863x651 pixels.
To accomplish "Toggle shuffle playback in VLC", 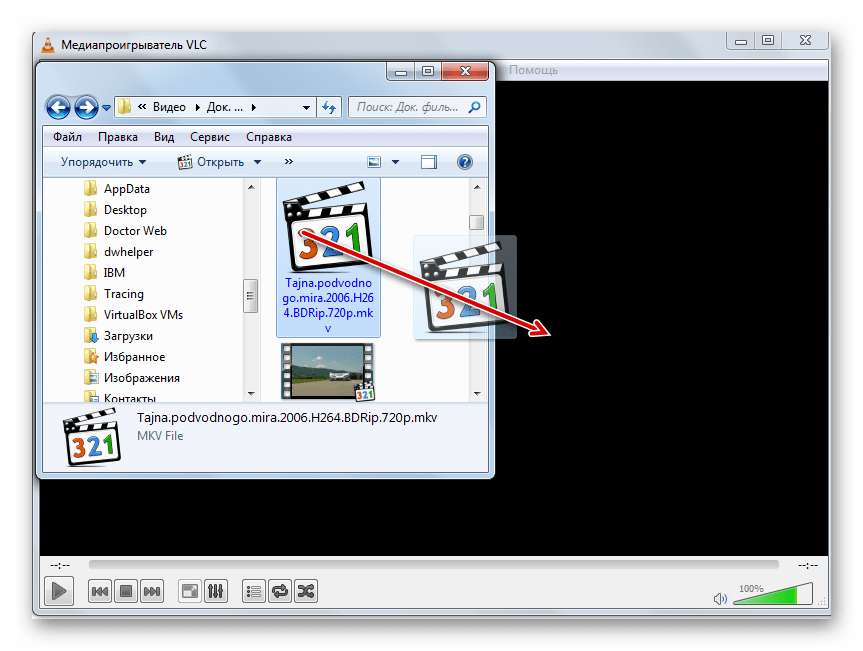I will (x=306, y=592).
